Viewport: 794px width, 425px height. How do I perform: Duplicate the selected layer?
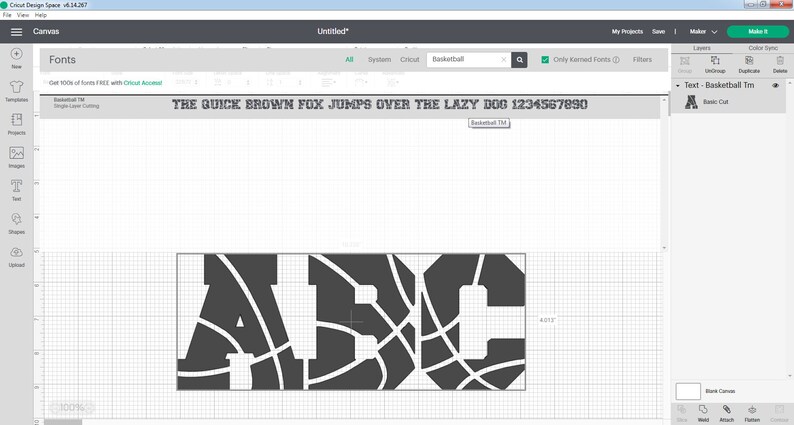coord(749,64)
